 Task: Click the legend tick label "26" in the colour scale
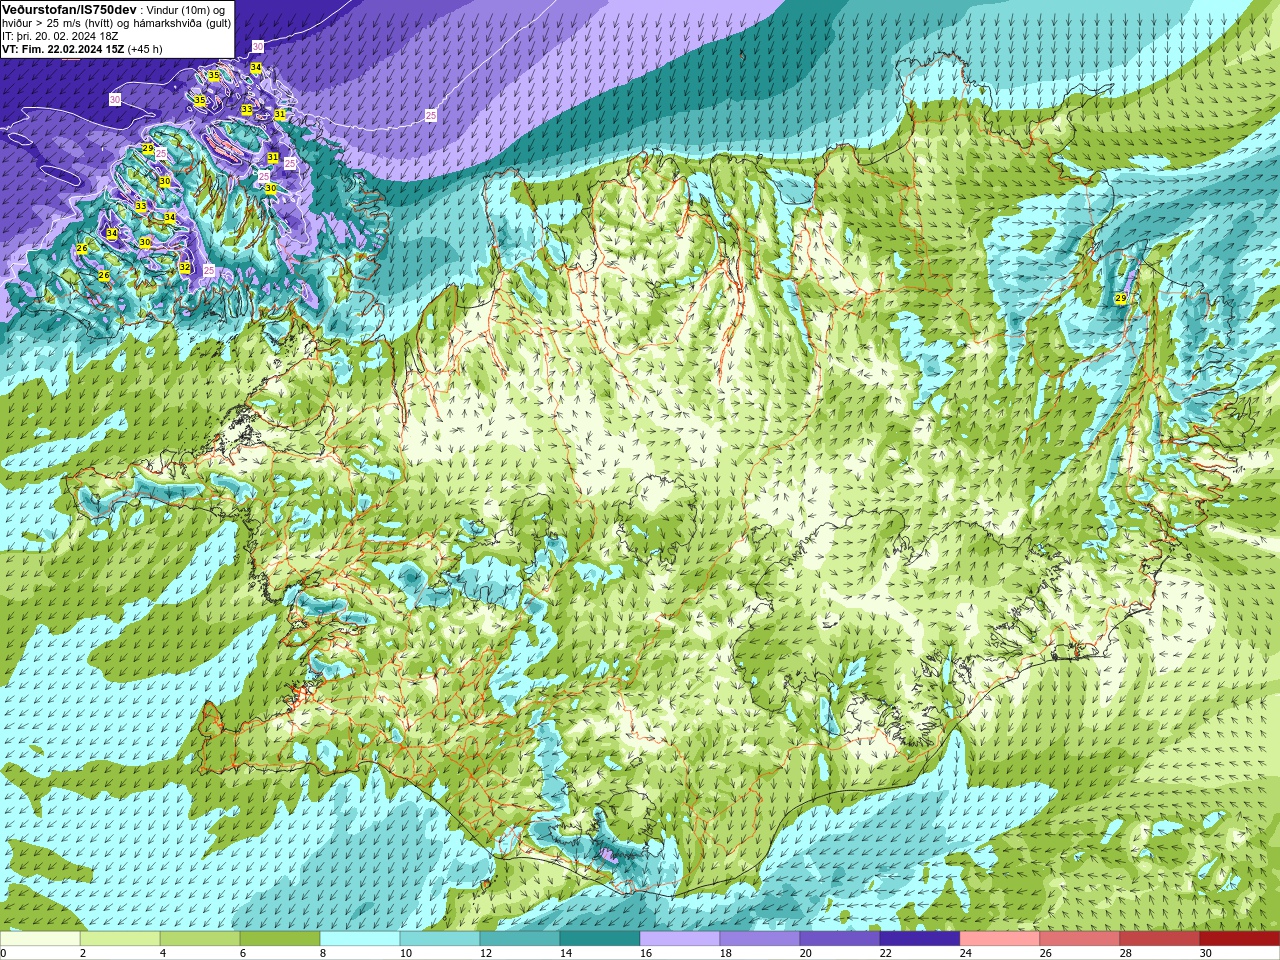(1045, 953)
